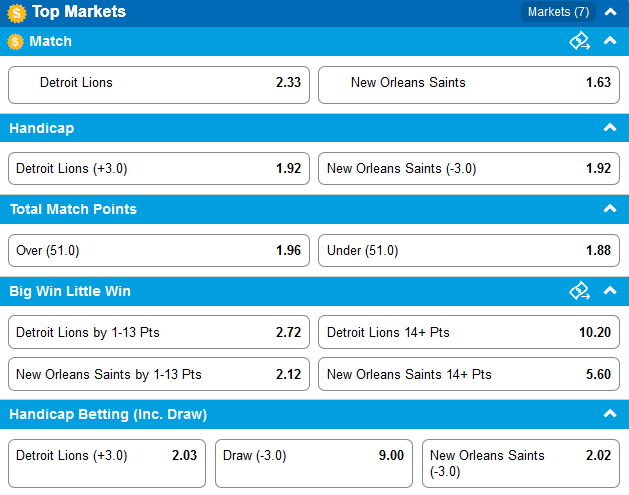This screenshot has height=495, width=629.
Task: Click the cash-out icon in Match header
Action: coord(580,41)
